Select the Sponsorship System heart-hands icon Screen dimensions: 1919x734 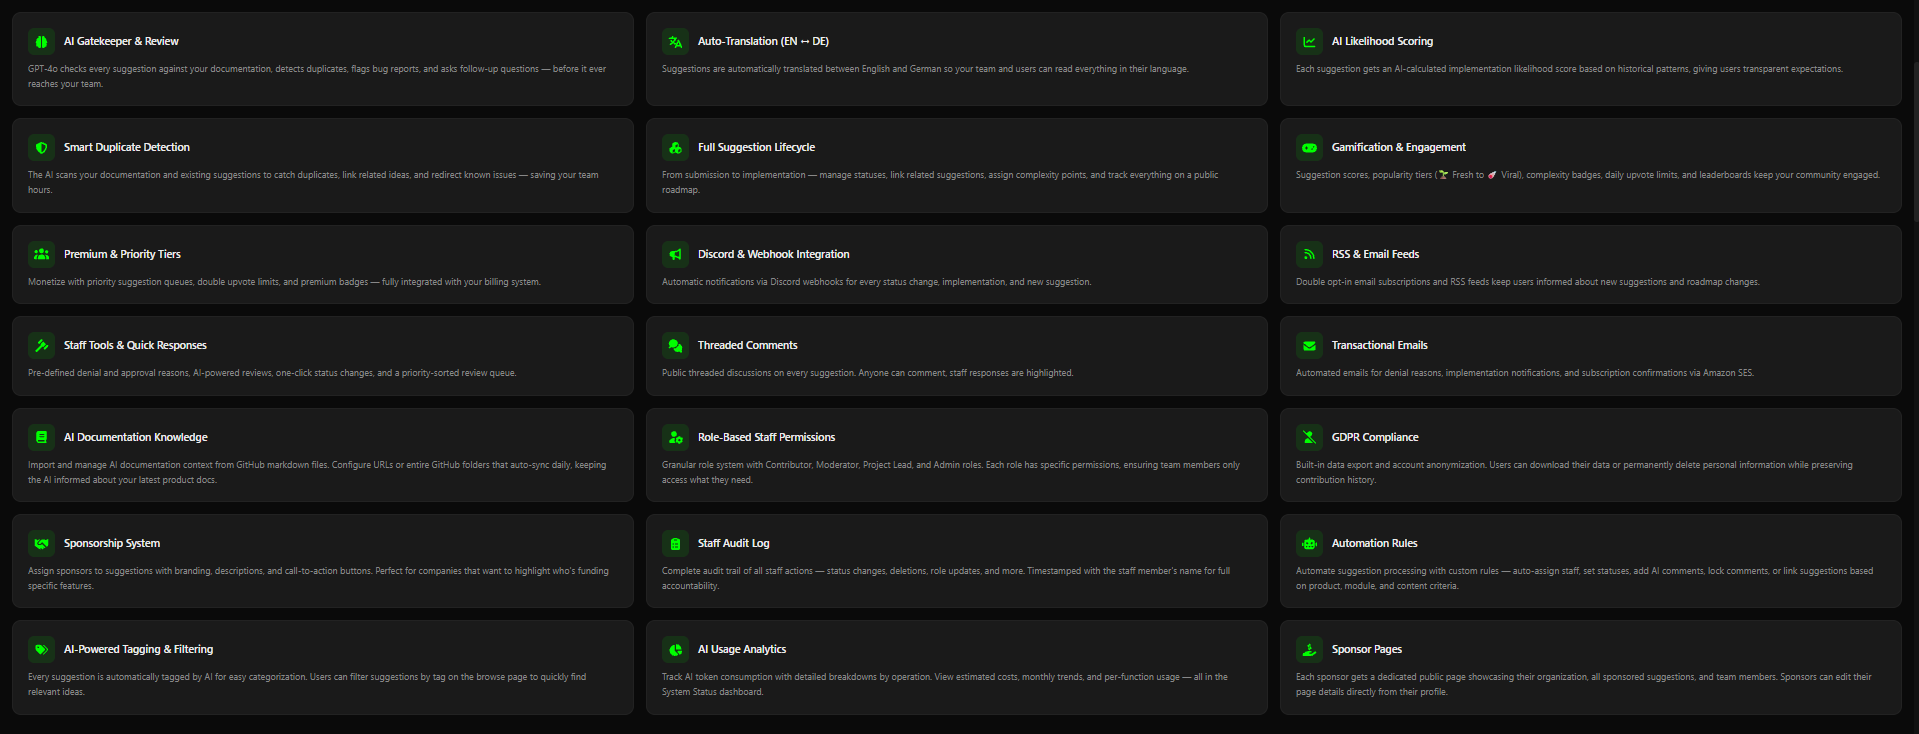click(x=41, y=543)
